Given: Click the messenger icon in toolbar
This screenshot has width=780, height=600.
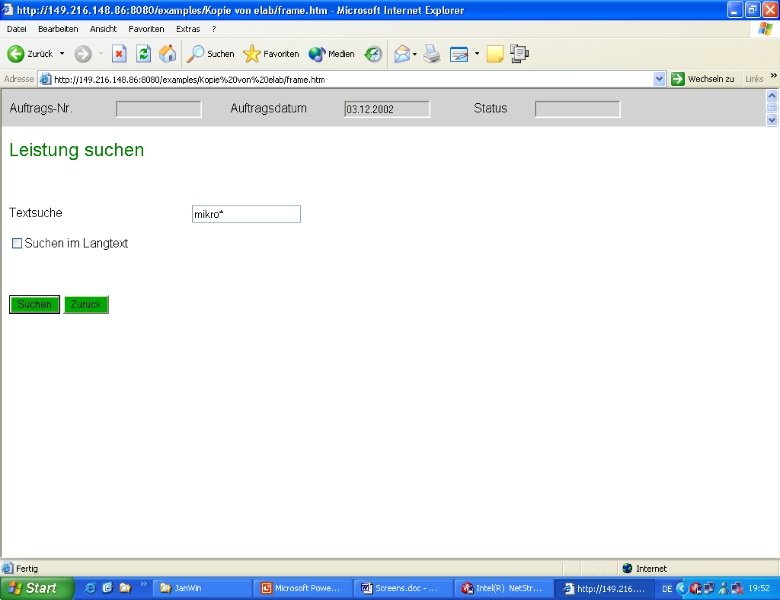Looking at the screenshot, I should coord(519,54).
